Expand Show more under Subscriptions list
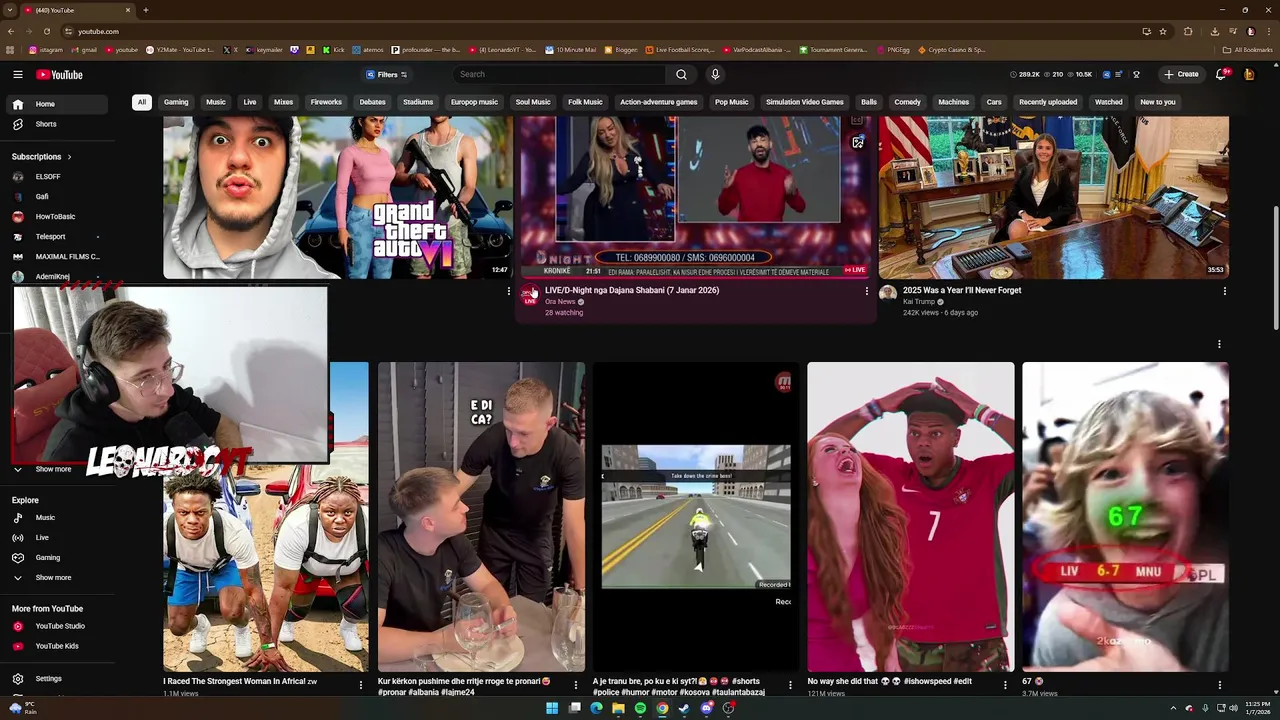Screen dimensions: 1280x720 [54, 469]
